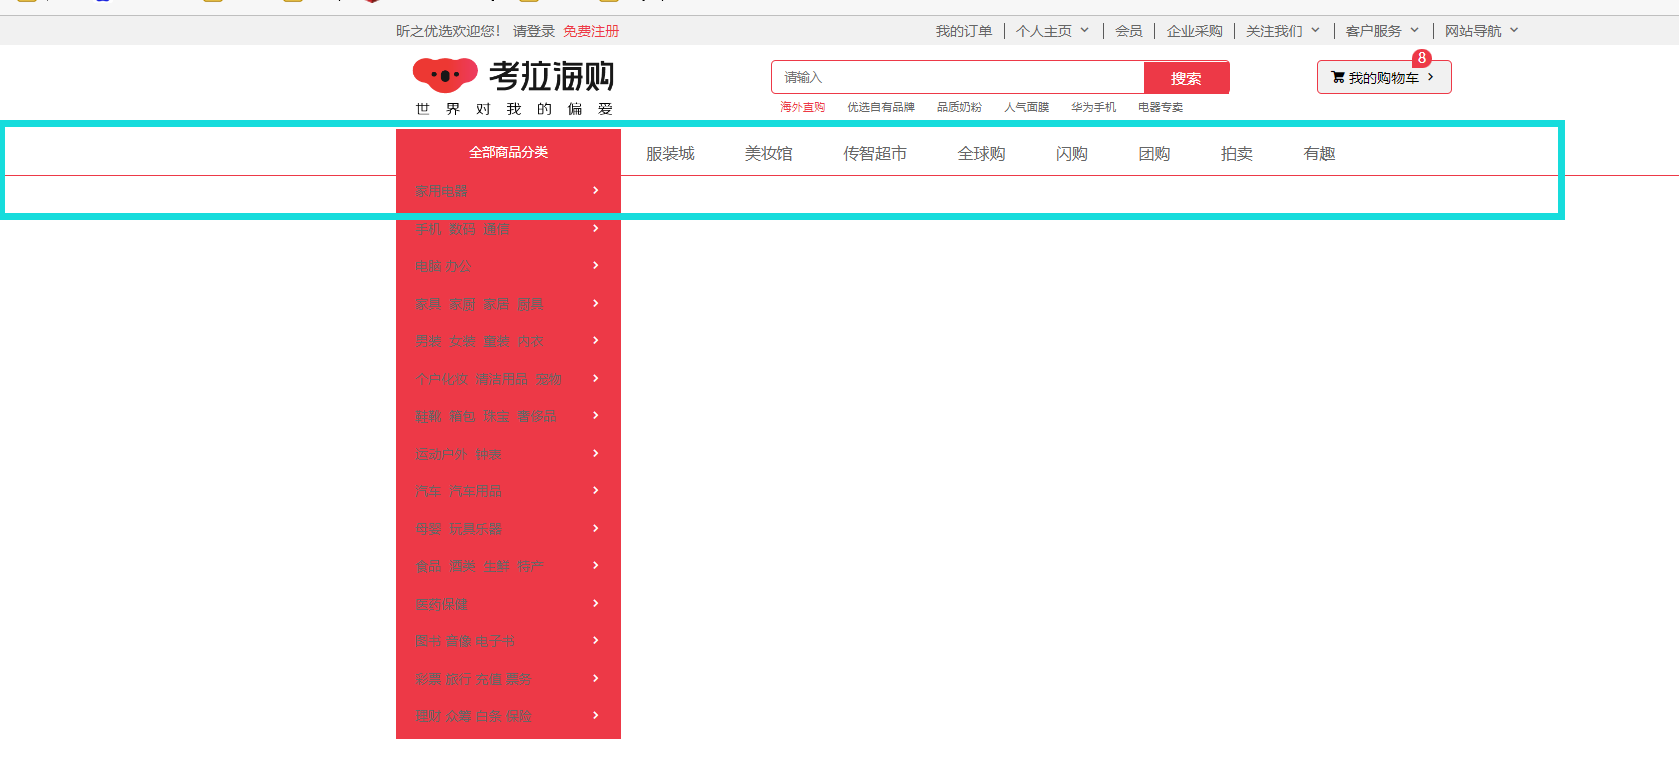Viewport: 1679px width, 763px height.
Task: Open the 网站导航 dropdown
Action: pos(1482,31)
